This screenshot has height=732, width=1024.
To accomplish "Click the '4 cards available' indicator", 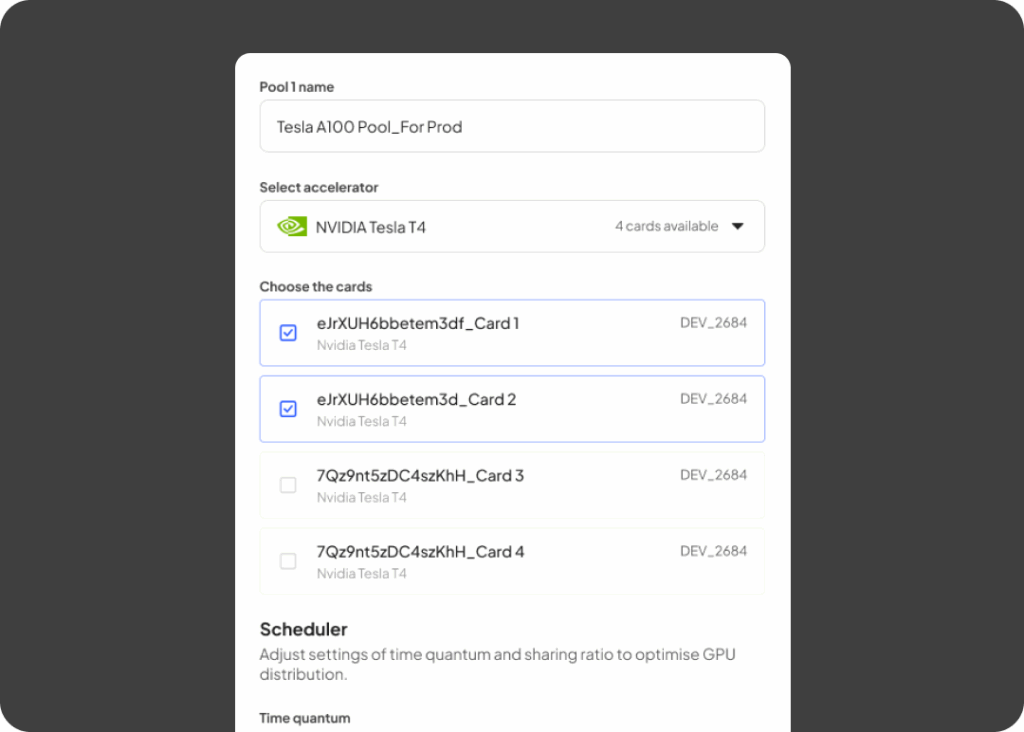I will click(x=666, y=227).
